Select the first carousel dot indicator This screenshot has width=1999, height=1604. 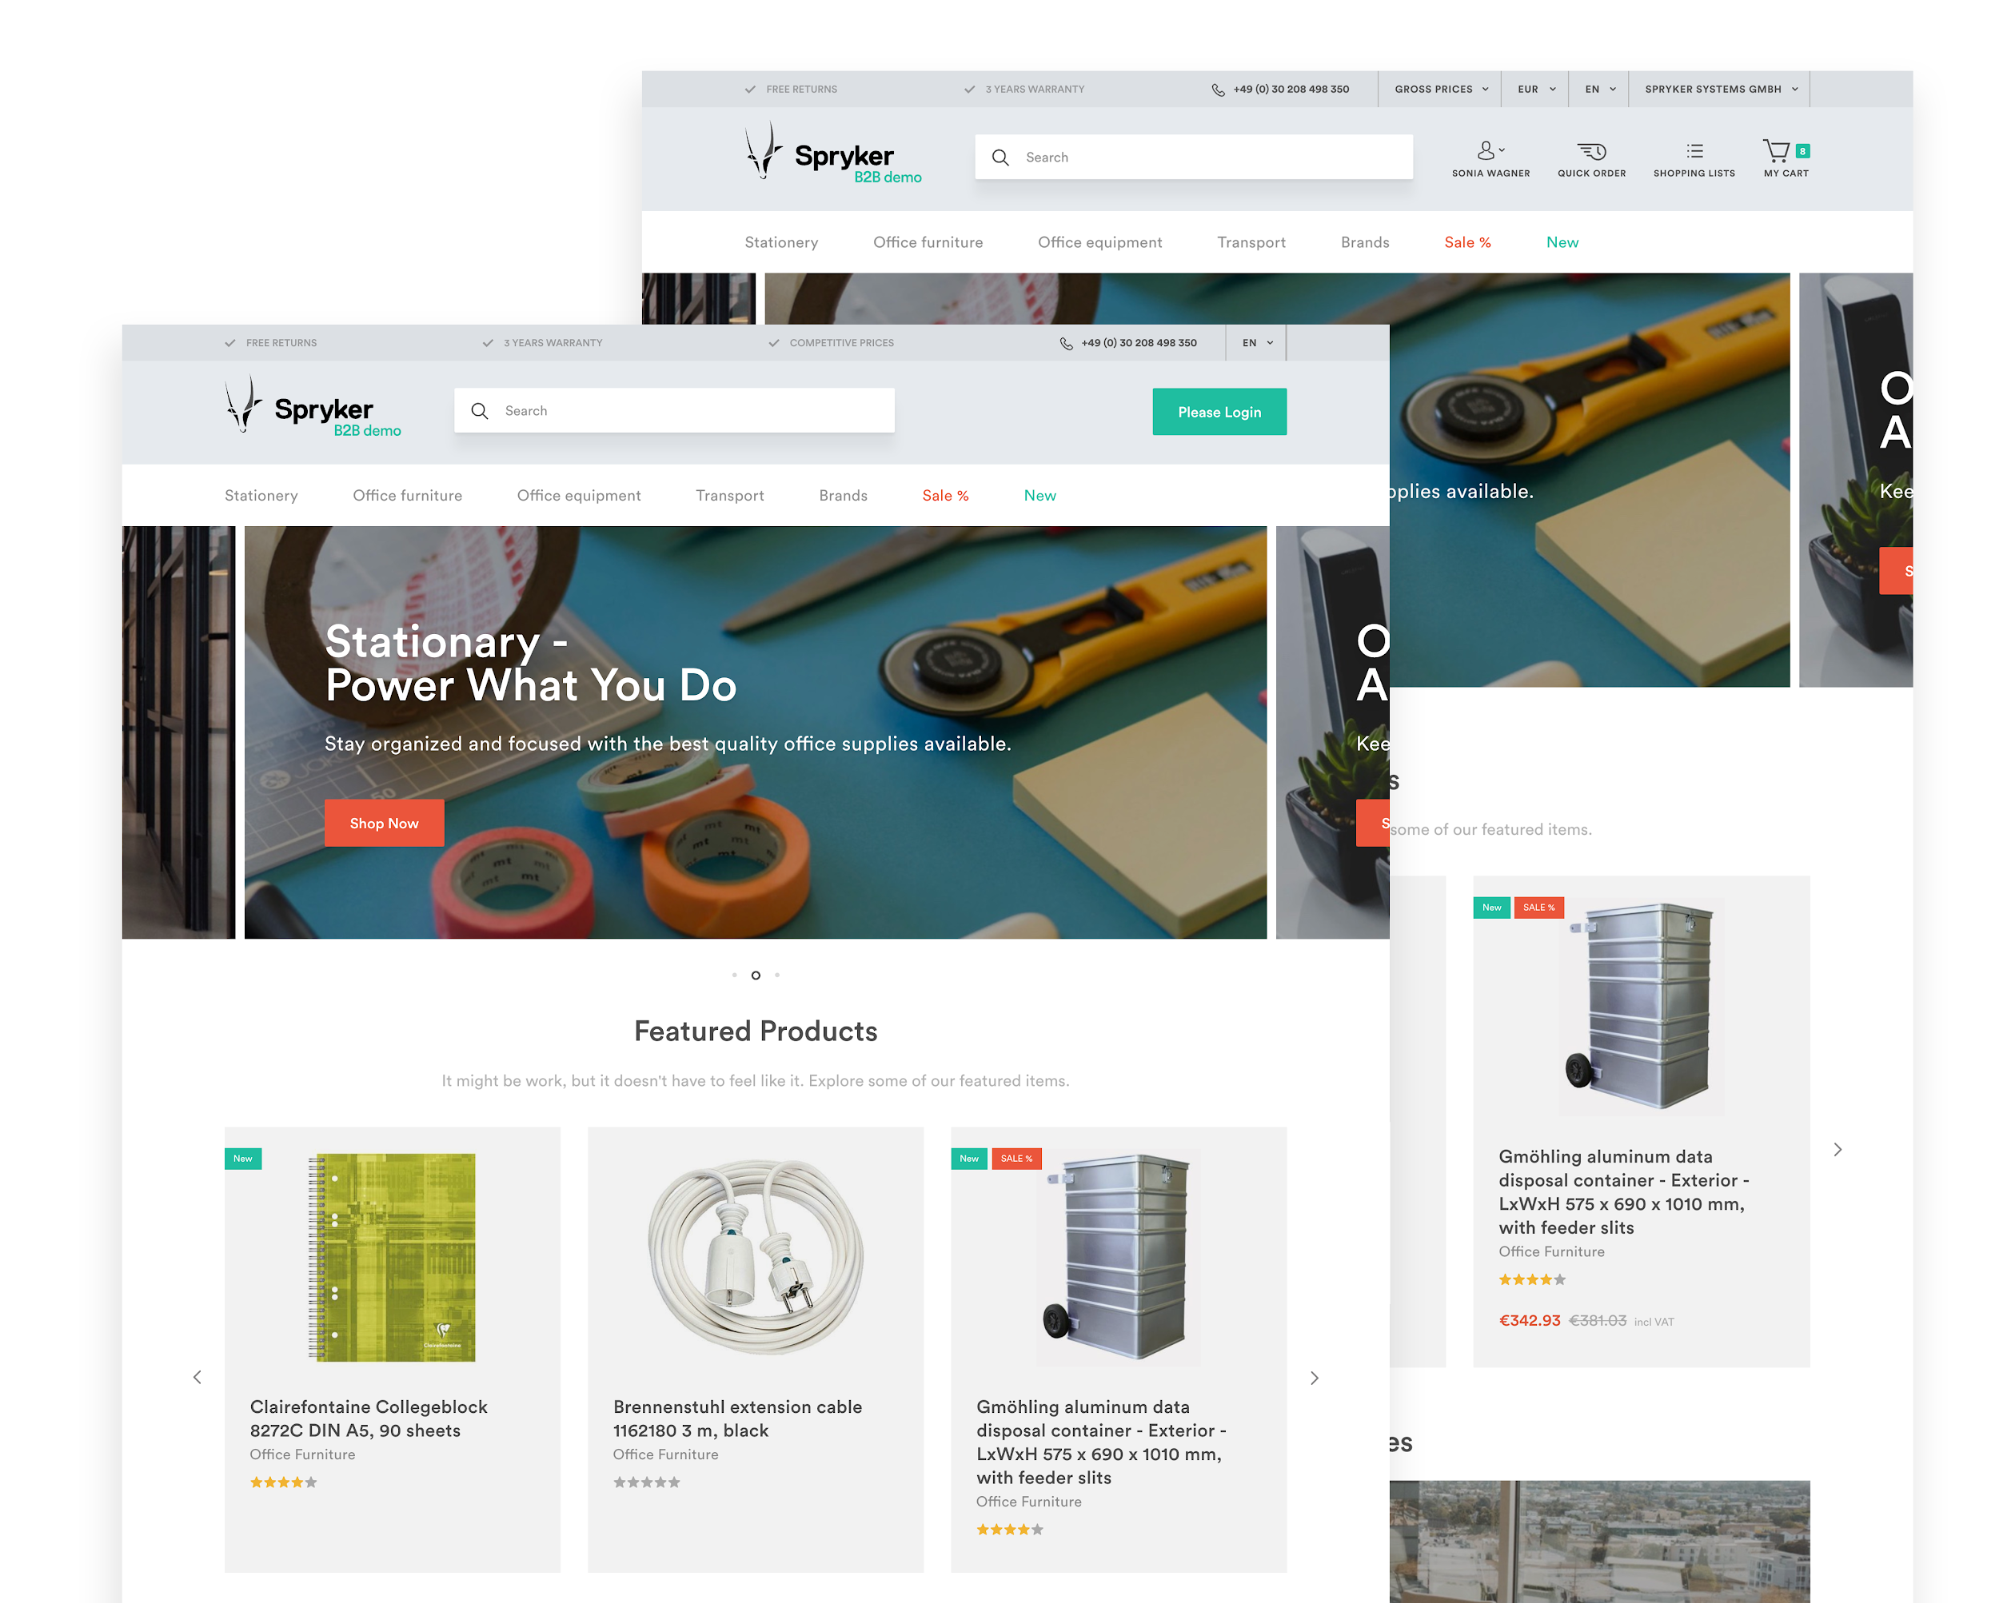pos(734,975)
